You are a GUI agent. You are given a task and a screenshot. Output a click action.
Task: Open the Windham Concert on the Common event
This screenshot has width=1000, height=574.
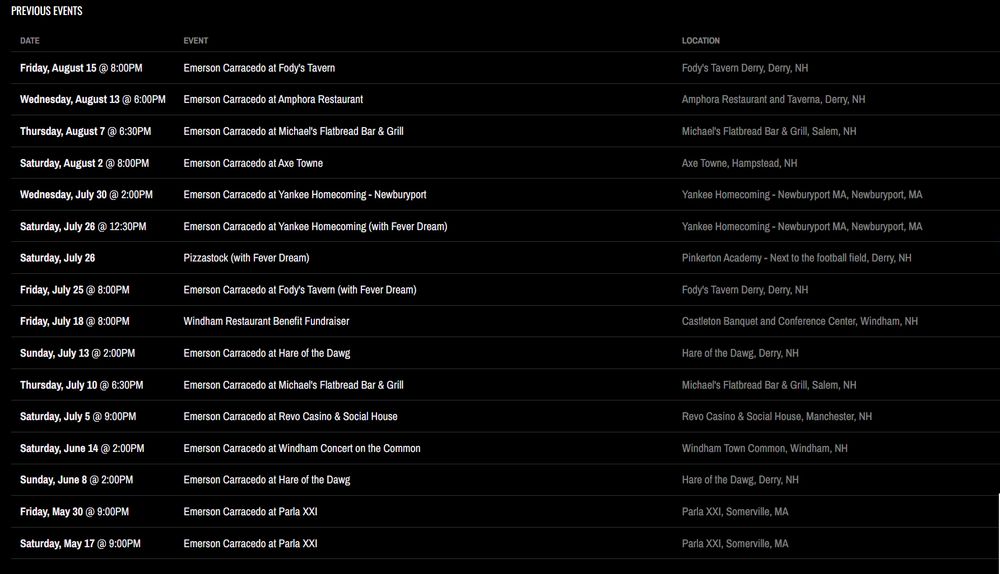[302, 448]
